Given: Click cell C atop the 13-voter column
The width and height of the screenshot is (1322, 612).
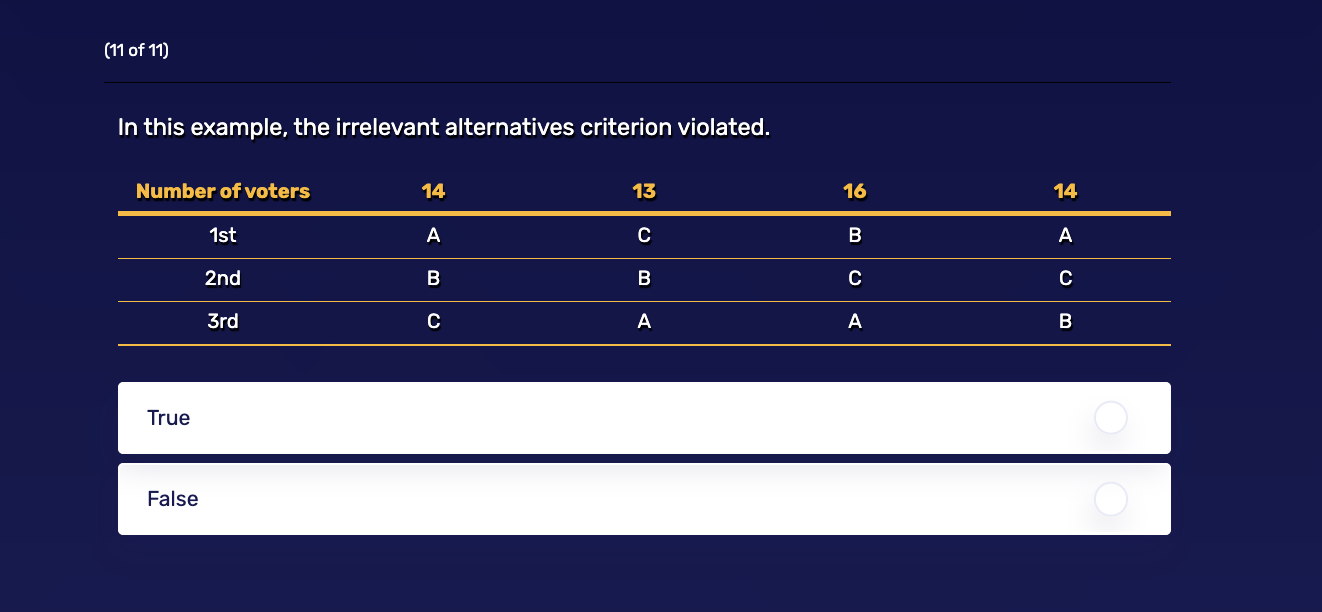Looking at the screenshot, I should coord(644,235).
